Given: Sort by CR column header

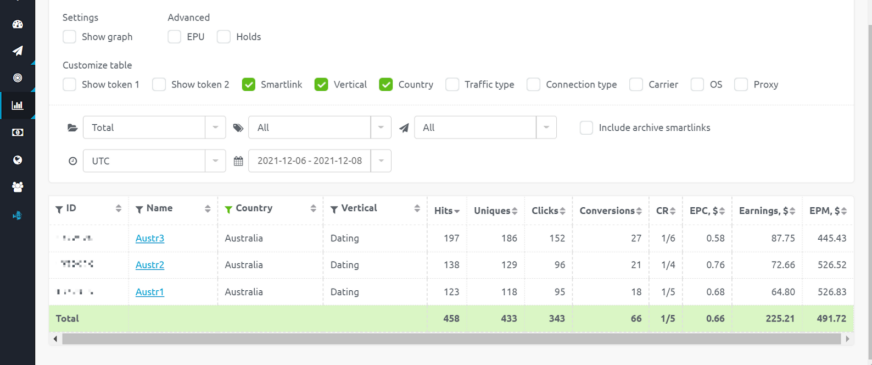Looking at the screenshot, I should [666, 211].
